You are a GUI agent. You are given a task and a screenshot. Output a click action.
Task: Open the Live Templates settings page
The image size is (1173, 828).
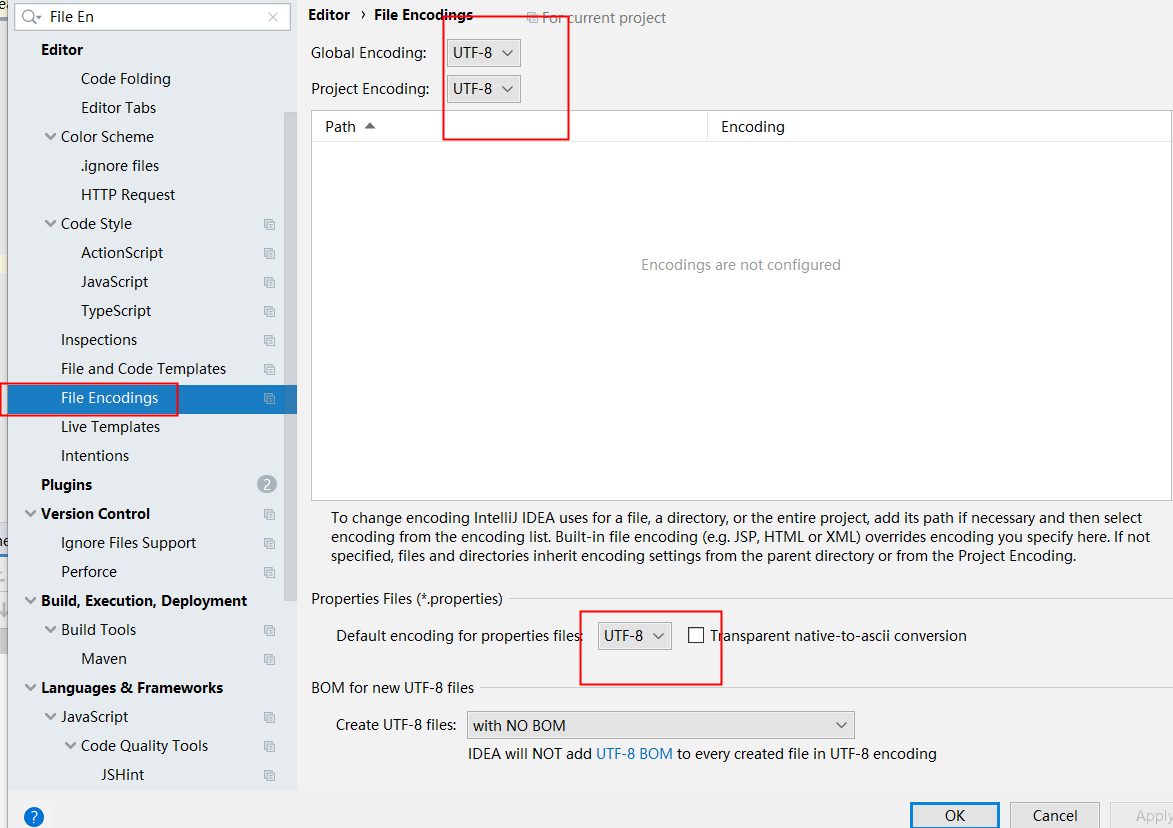coord(110,426)
